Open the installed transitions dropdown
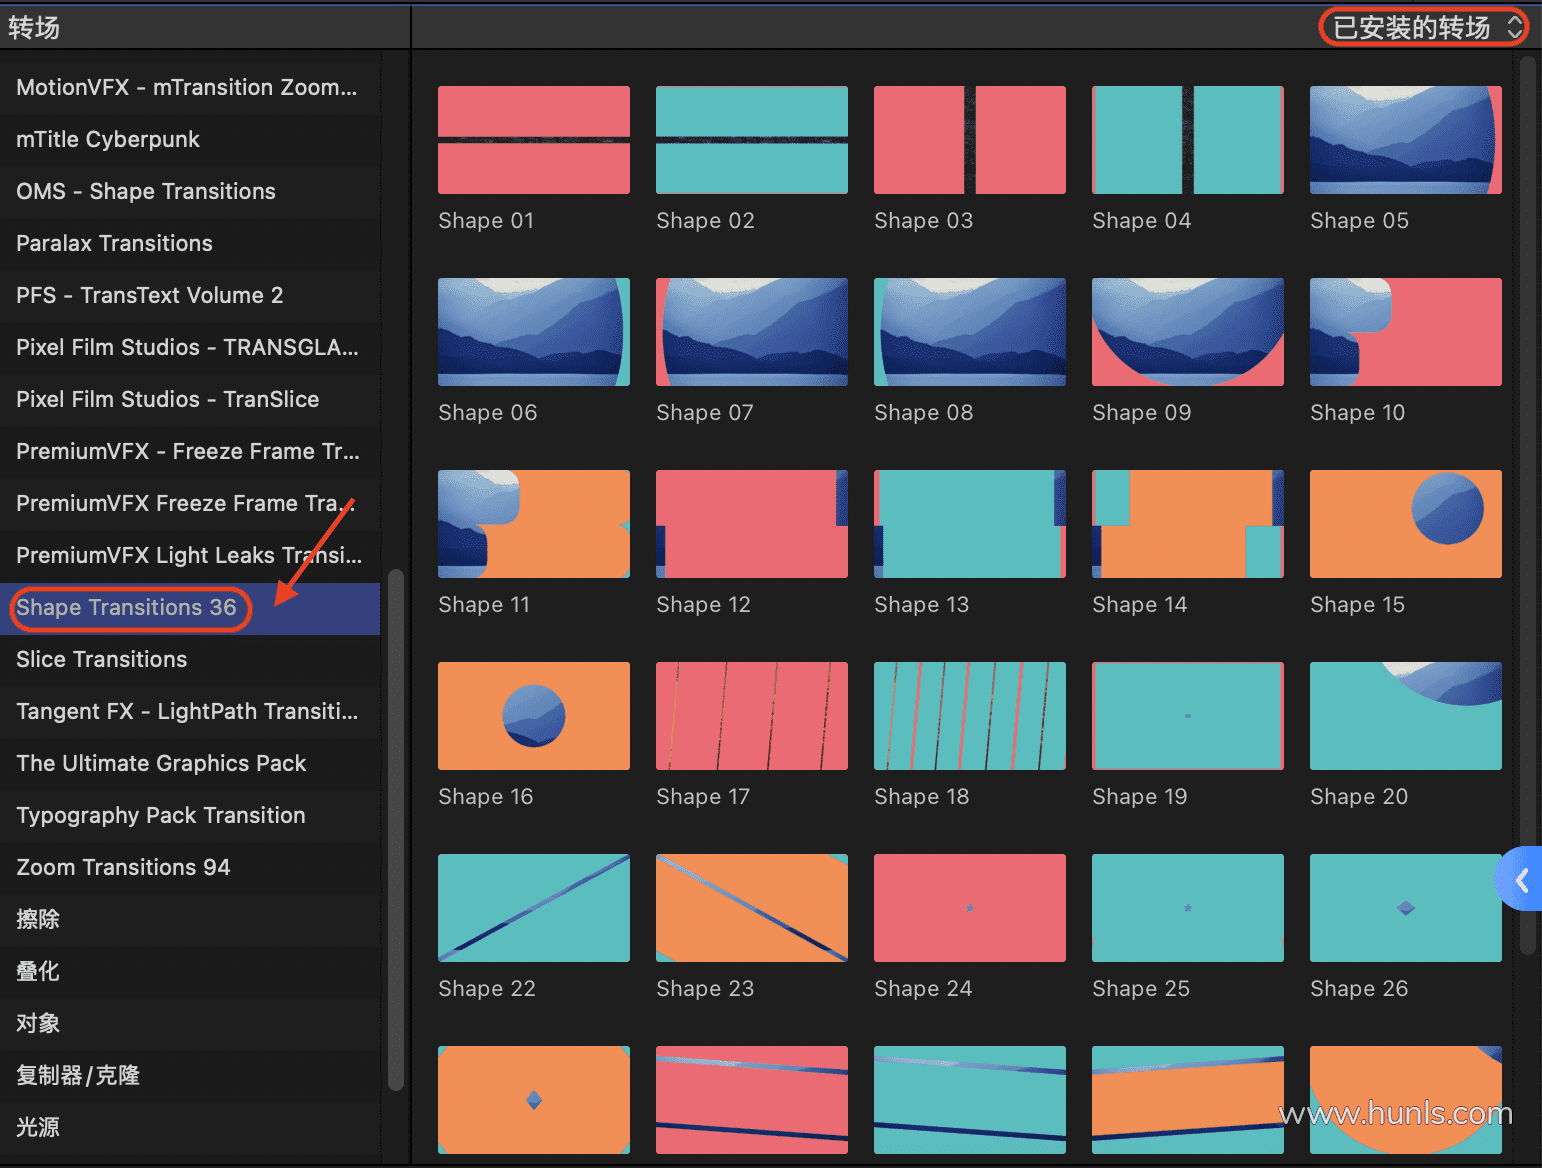 [x=1422, y=27]
